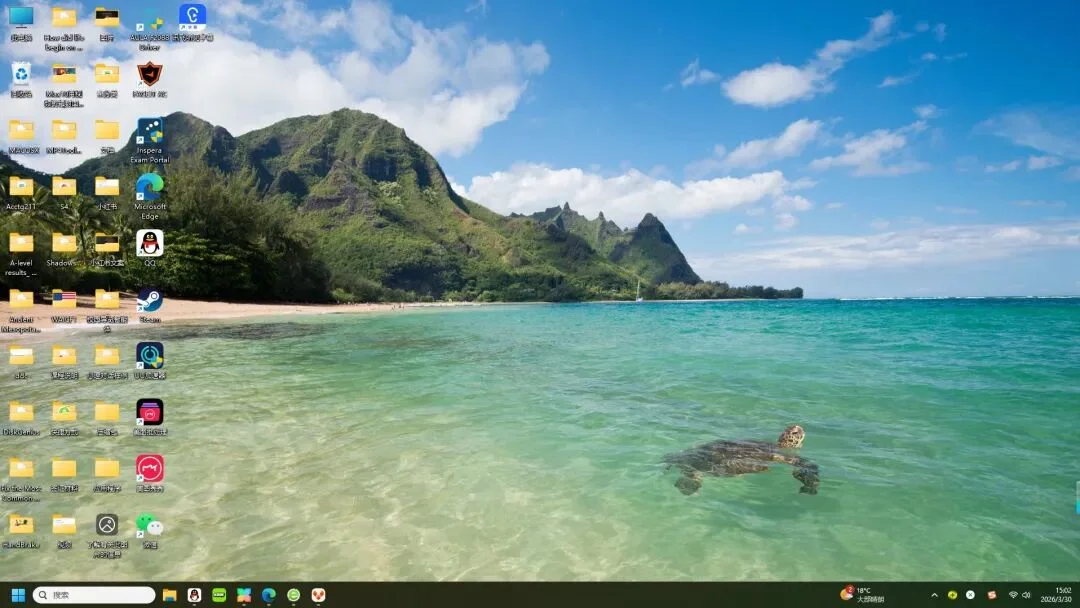
Task: Select the Shadows folder icon
Action: [x=64, y=244]
